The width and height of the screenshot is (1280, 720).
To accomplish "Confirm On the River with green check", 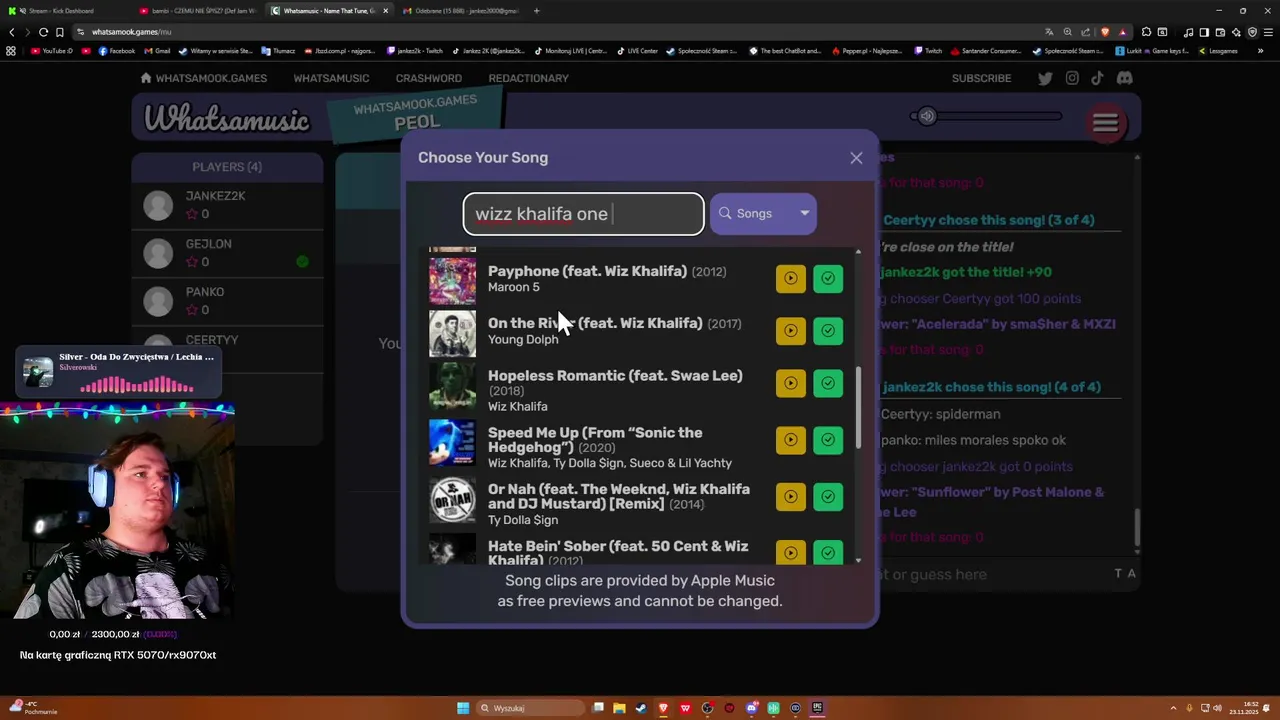I will 828,331.
